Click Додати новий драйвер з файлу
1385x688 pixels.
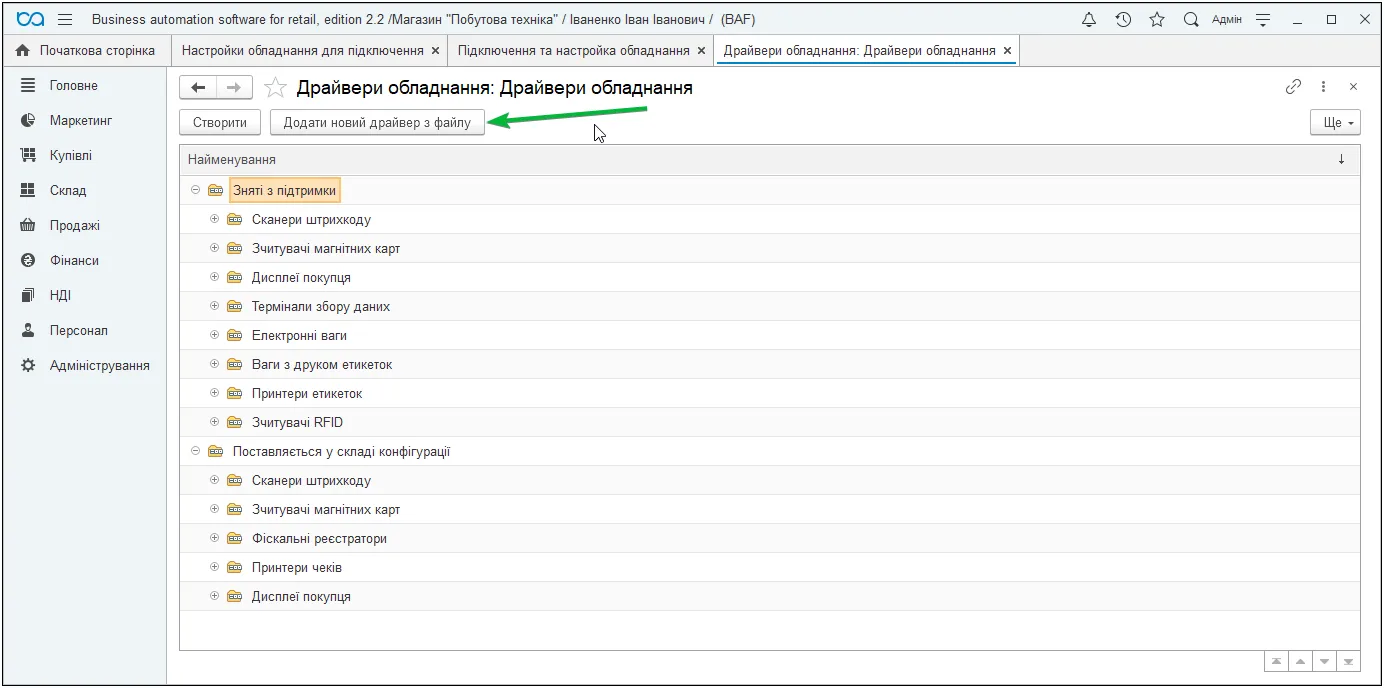tap(377, 122)
